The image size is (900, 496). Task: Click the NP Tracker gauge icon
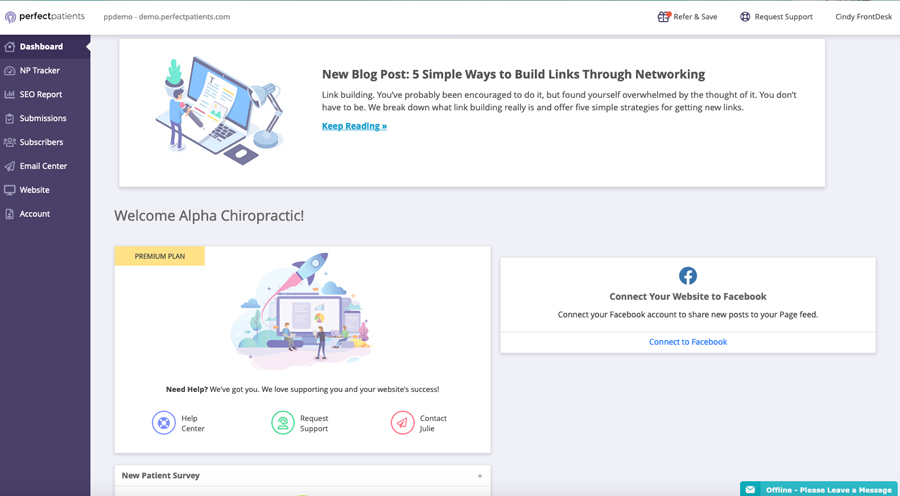(x=9, y=71)
